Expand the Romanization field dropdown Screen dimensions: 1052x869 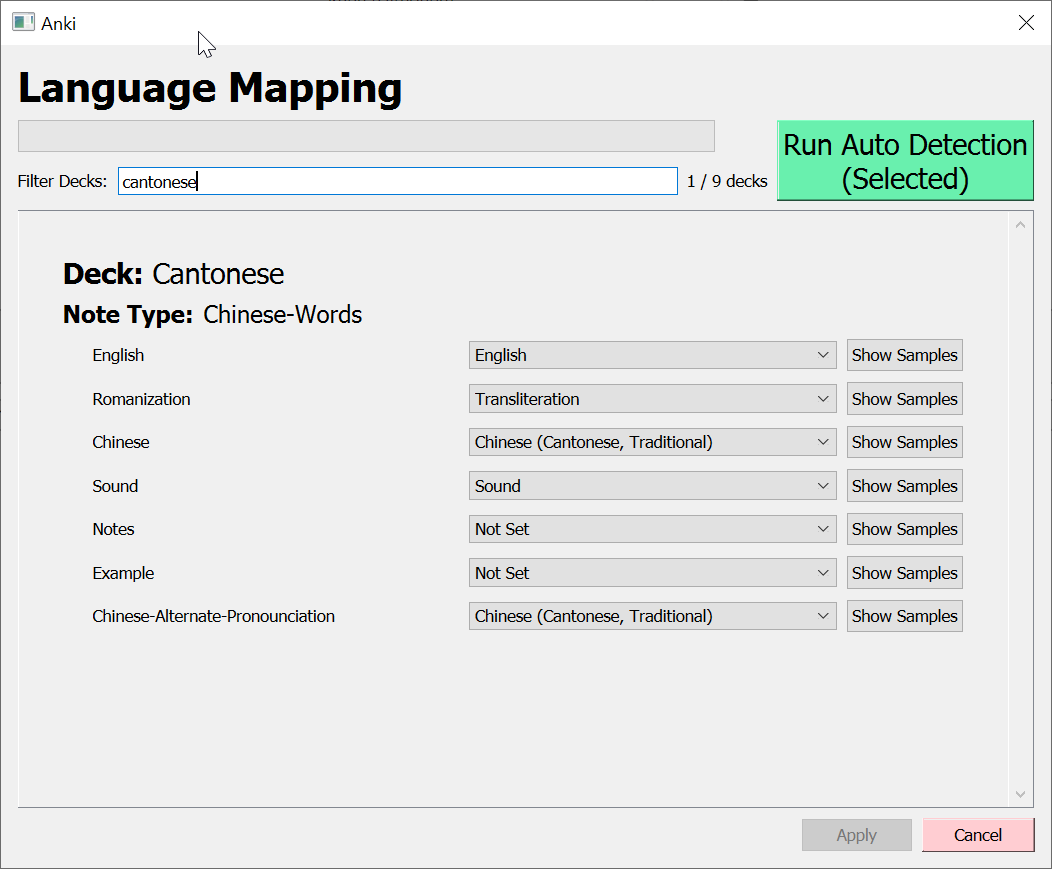pos(652,399)
